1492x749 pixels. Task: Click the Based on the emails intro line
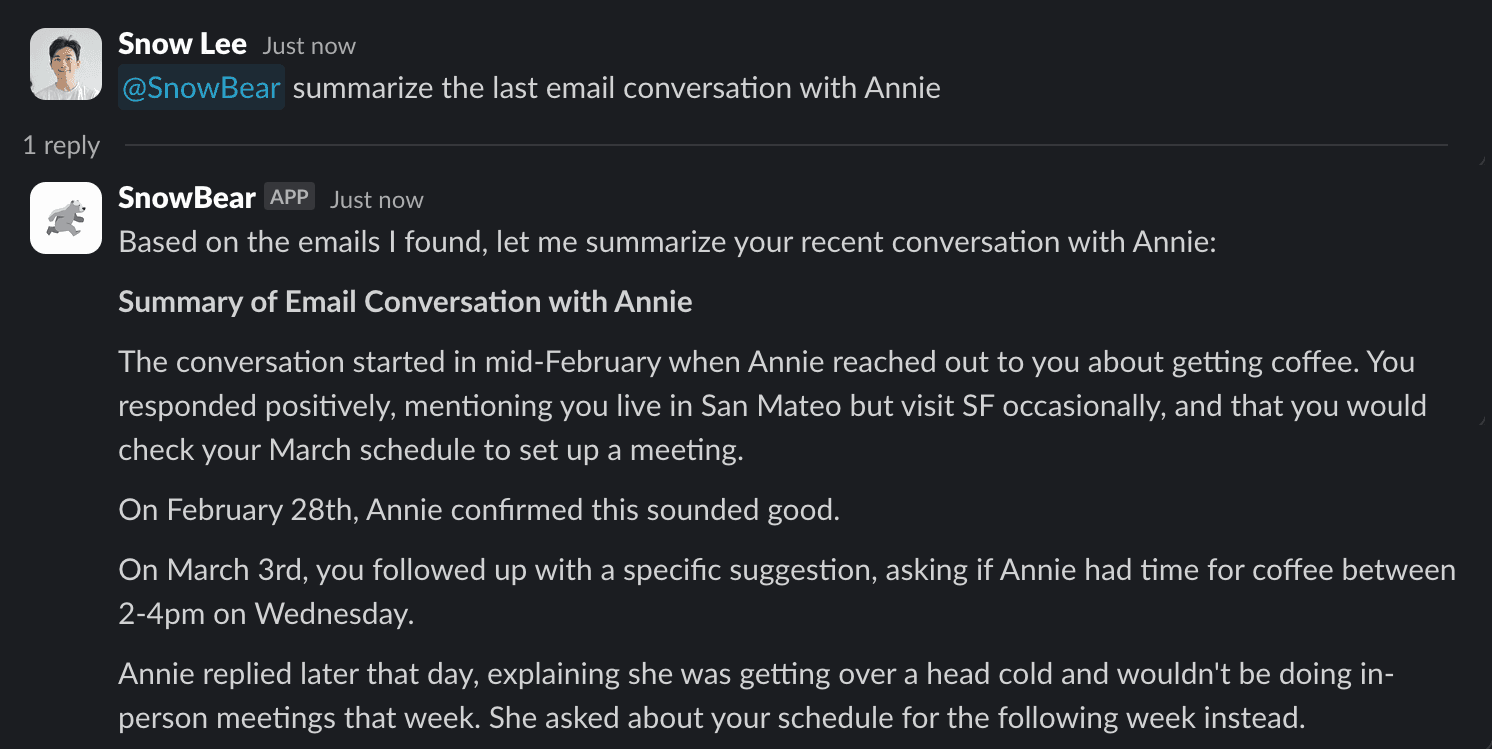tap(666, 242)
